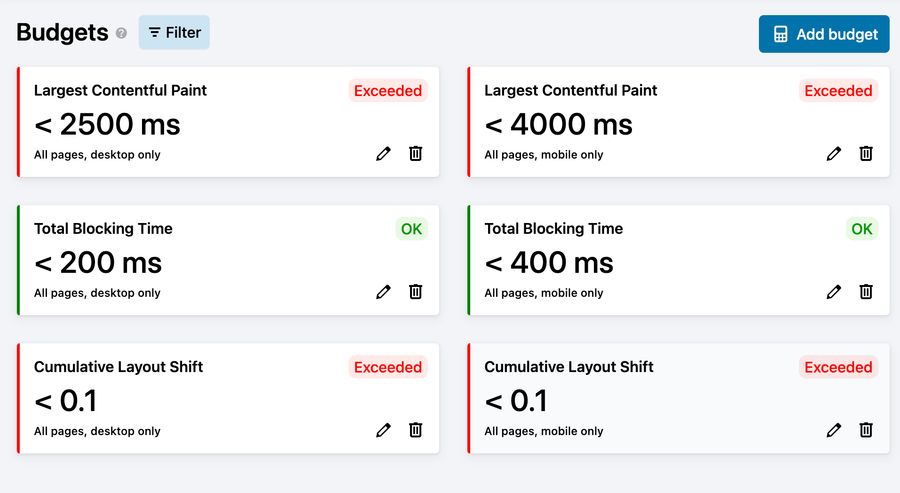Click Exceeded badge on desktop Largest Contentful Paint

[388, 91]
